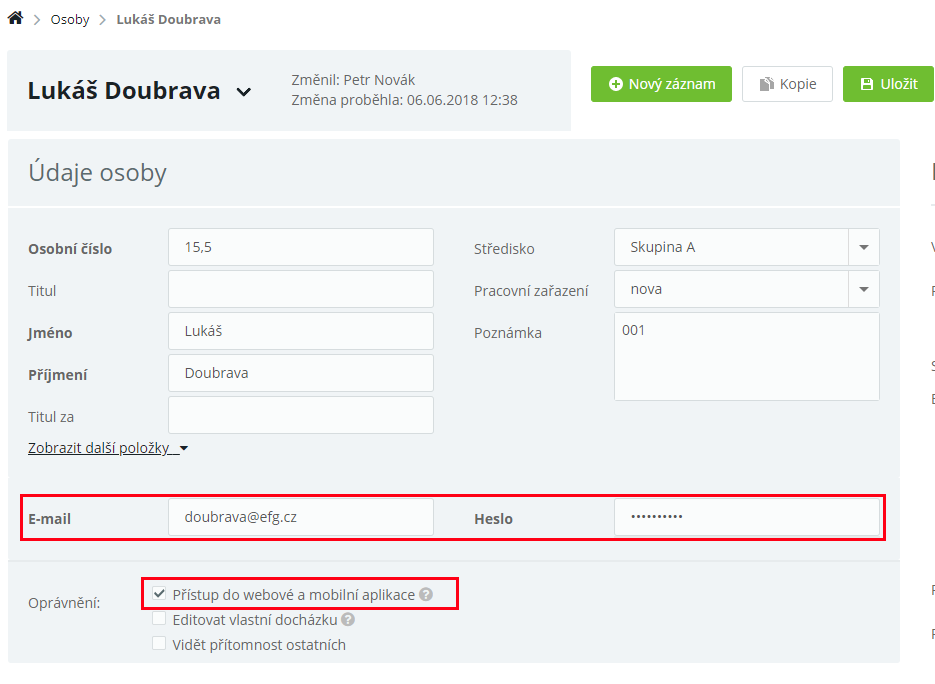Viewport: 935px width, 684px height.
Task: Click the Nový záznam button
Action: tap(661, 84)
